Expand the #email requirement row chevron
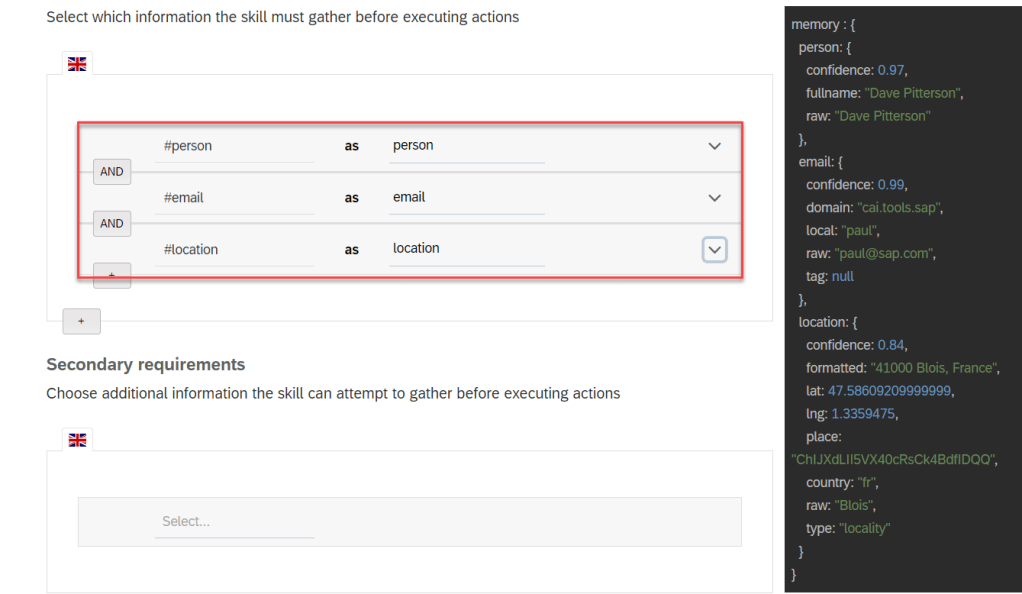 click(x=714, y=198)
